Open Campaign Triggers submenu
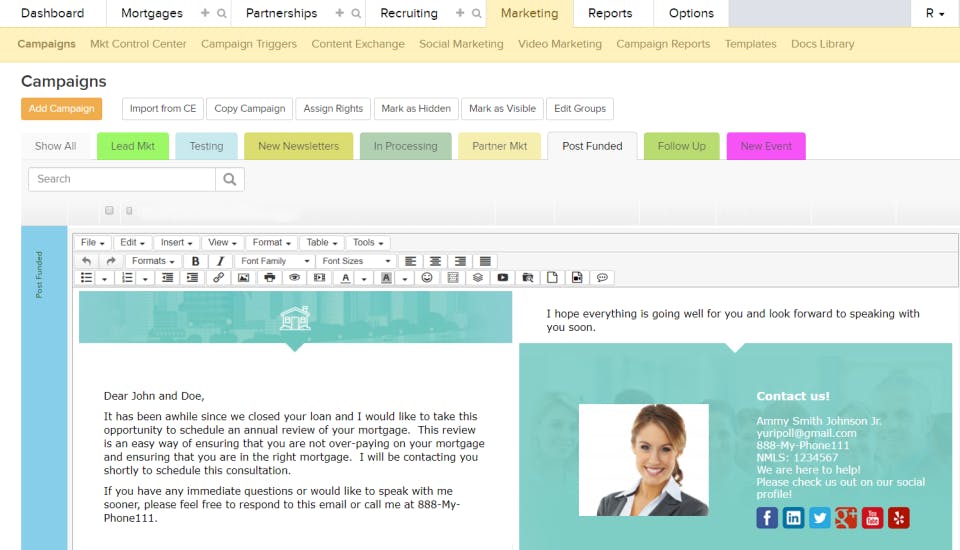Viewport: 960px width, 550px height. pyautogui.click(x=249, y=44)
